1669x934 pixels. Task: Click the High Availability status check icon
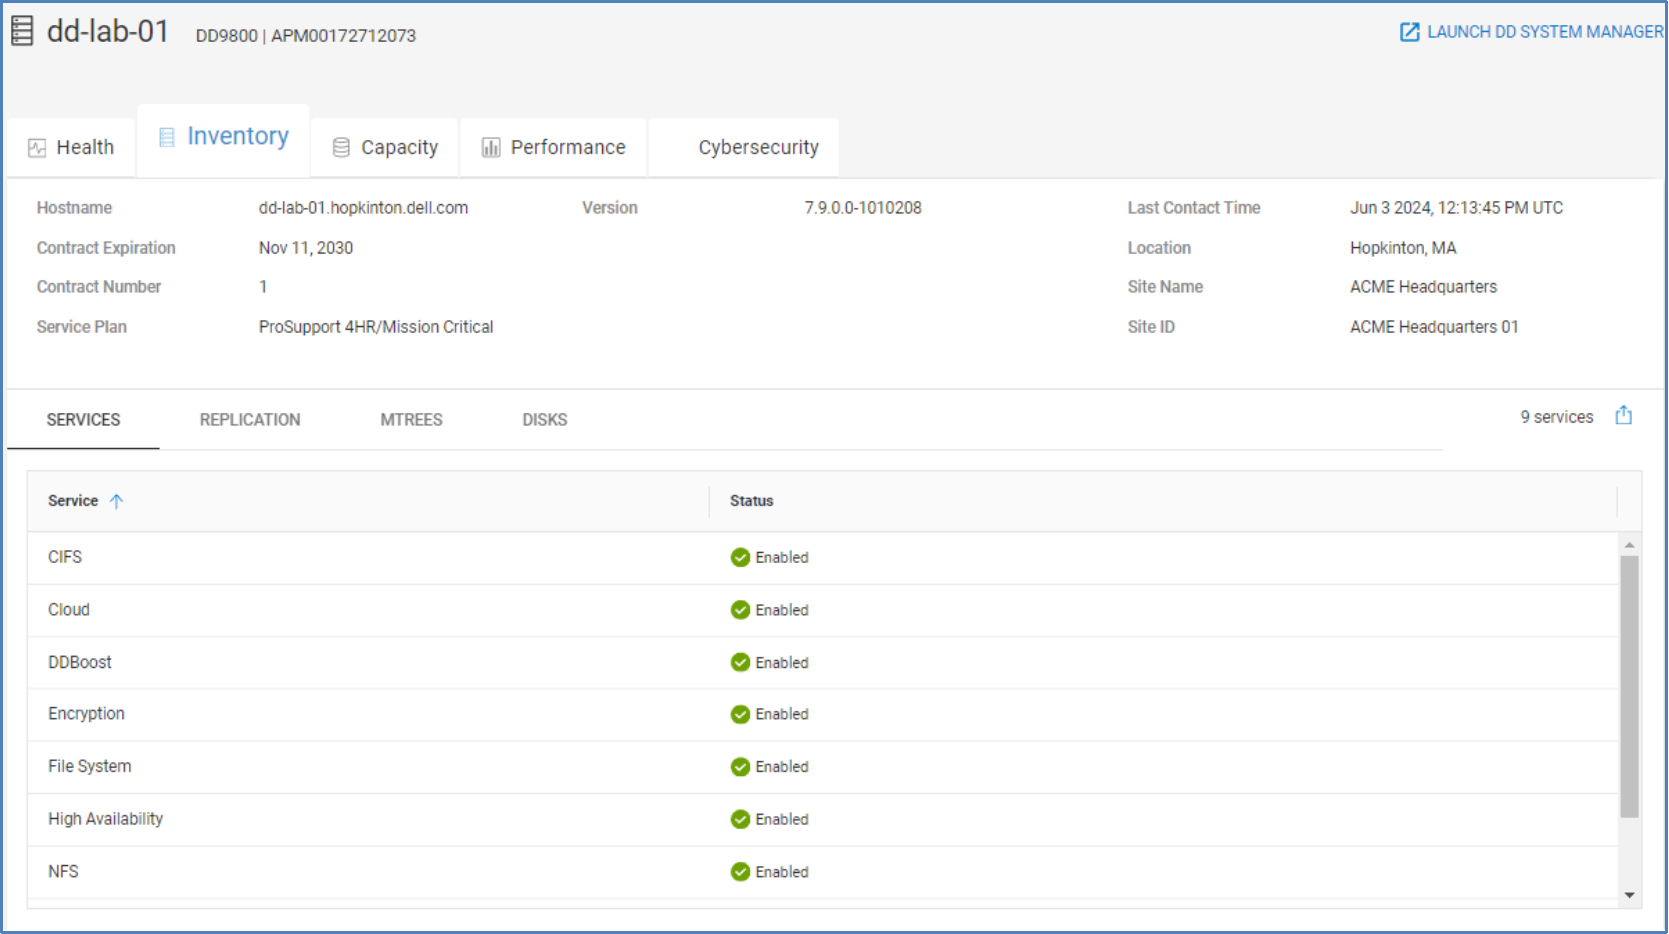(x=740, y=819)
